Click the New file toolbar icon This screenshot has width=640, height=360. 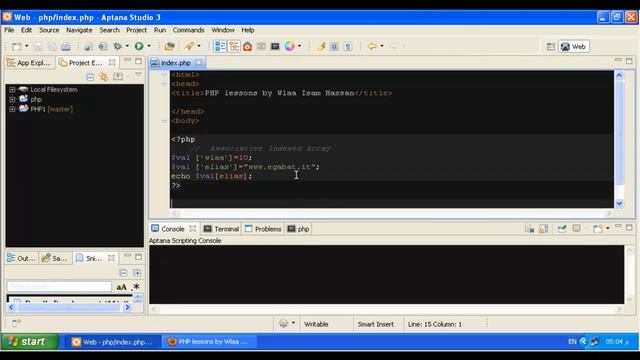click(x=16, y=46)
